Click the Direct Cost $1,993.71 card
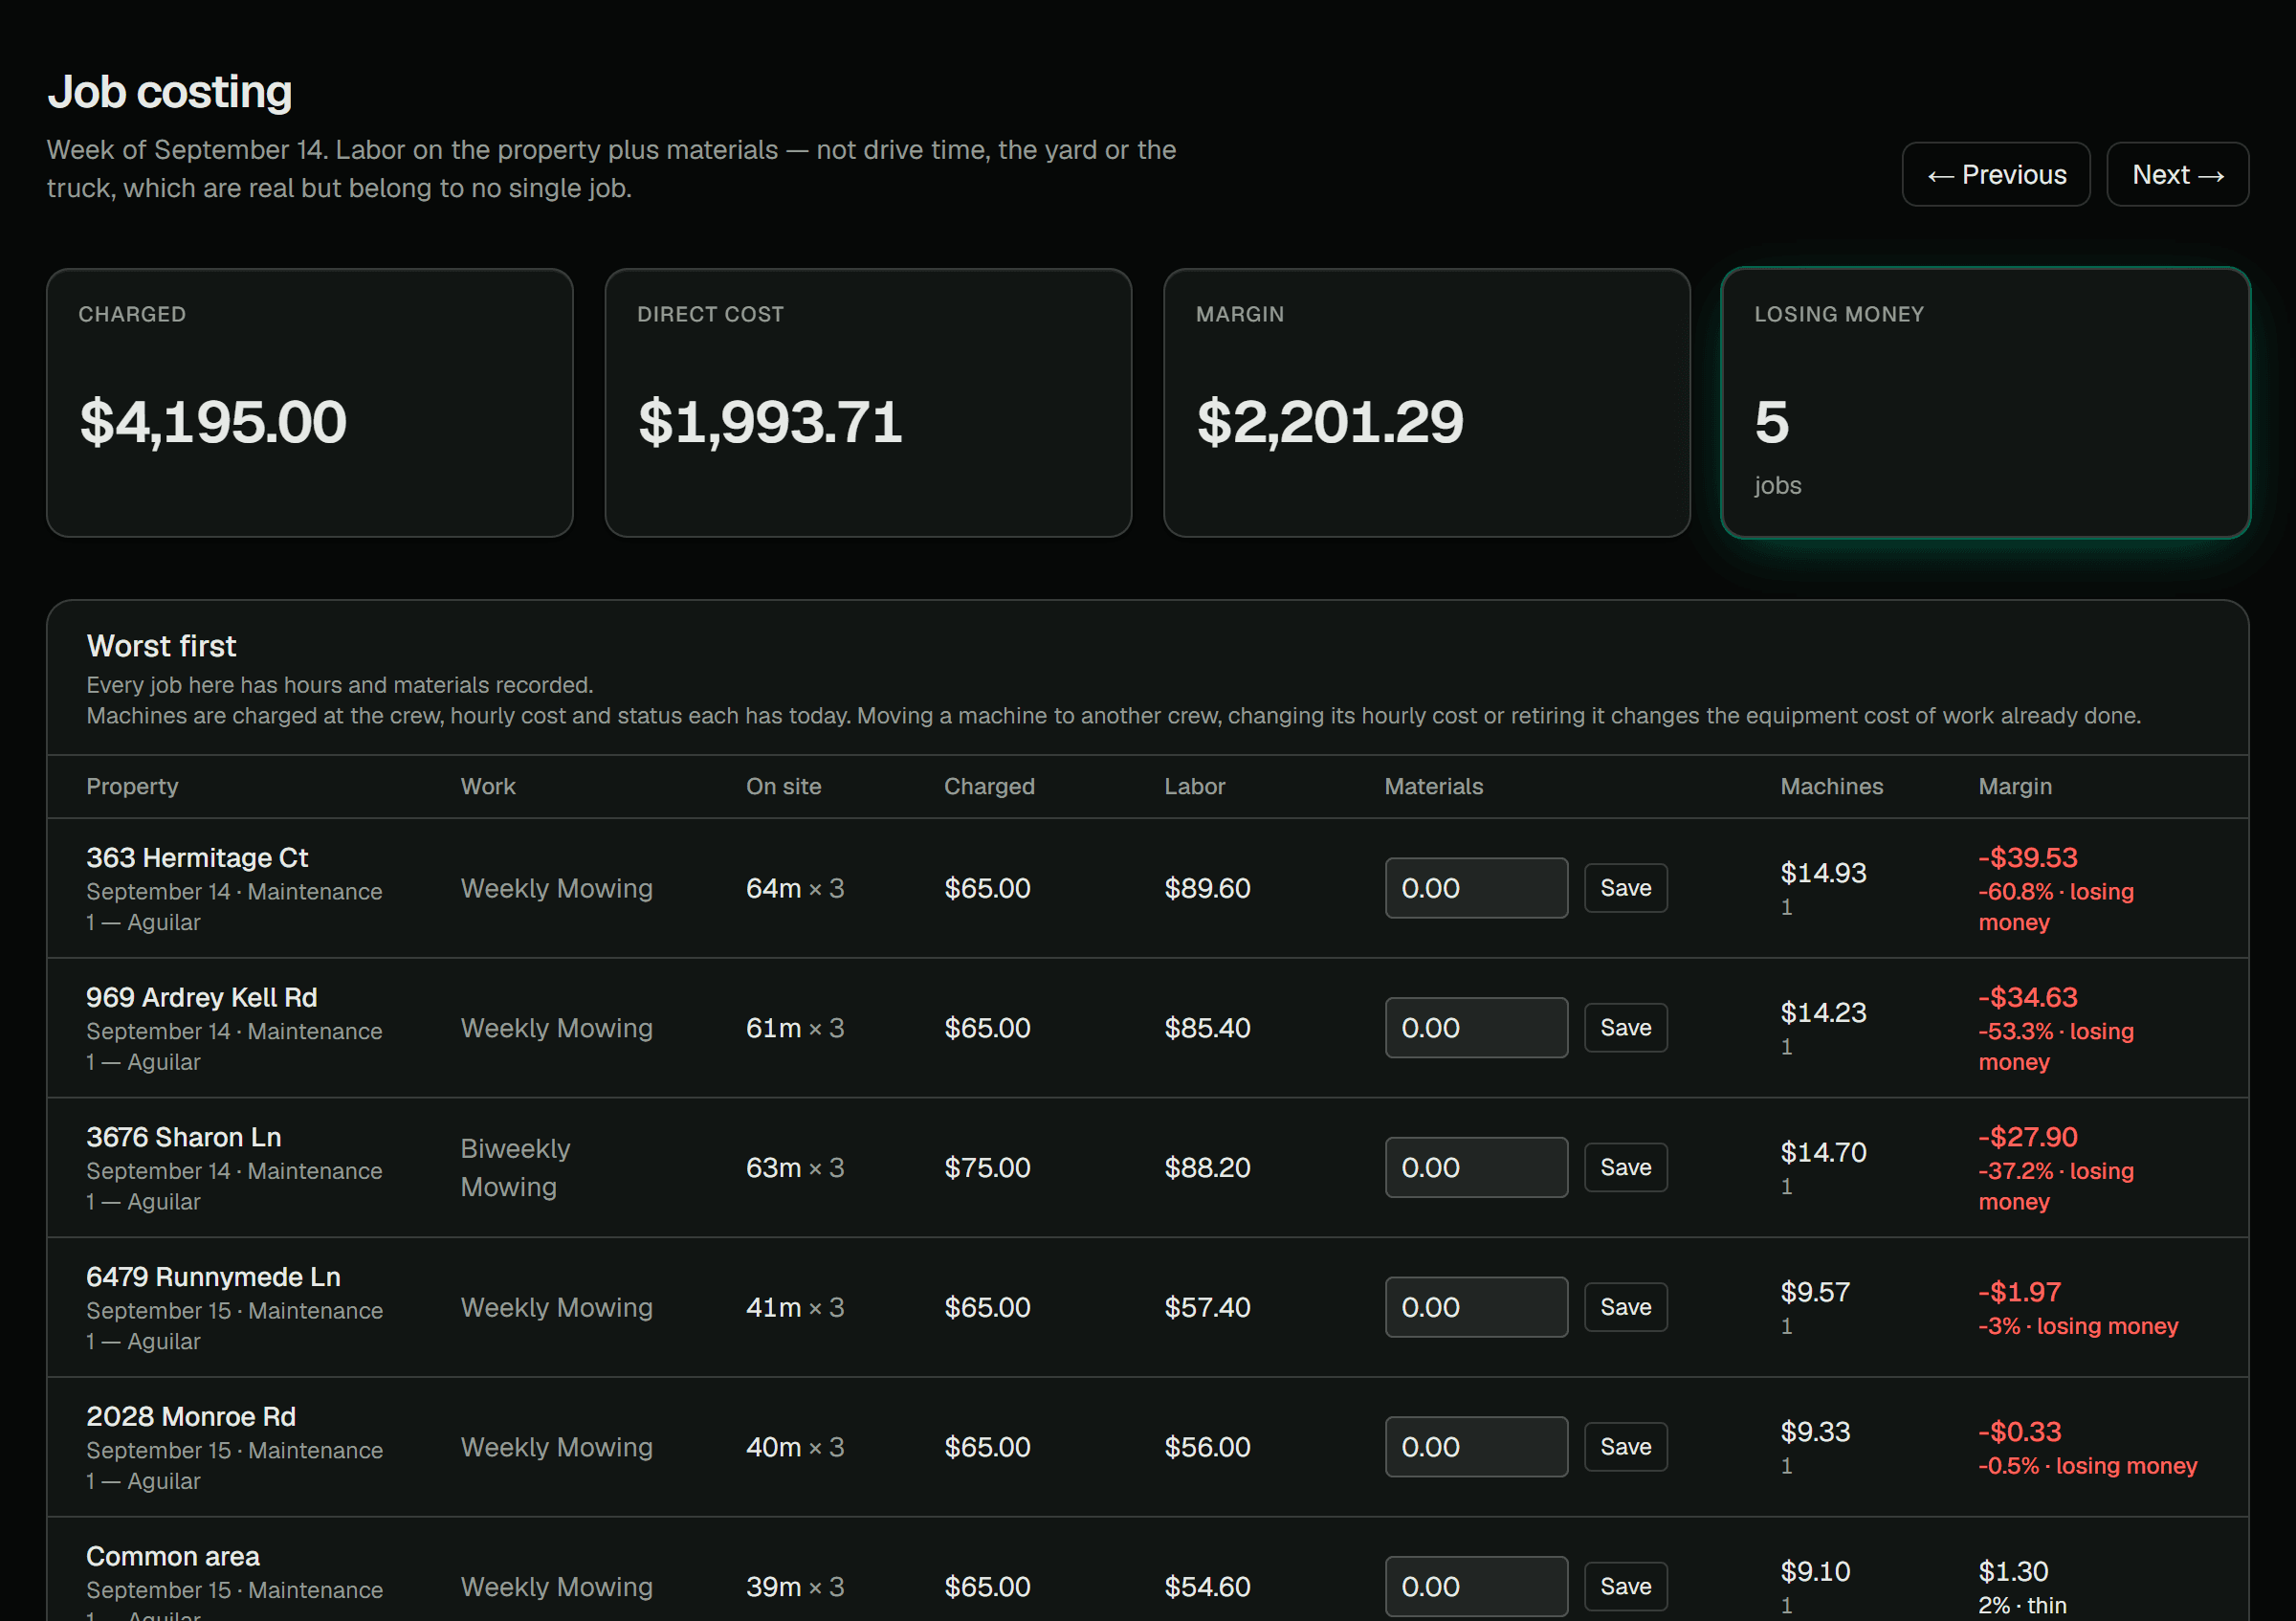This screenshot has width=2296, height=1621. coord(868,402)
